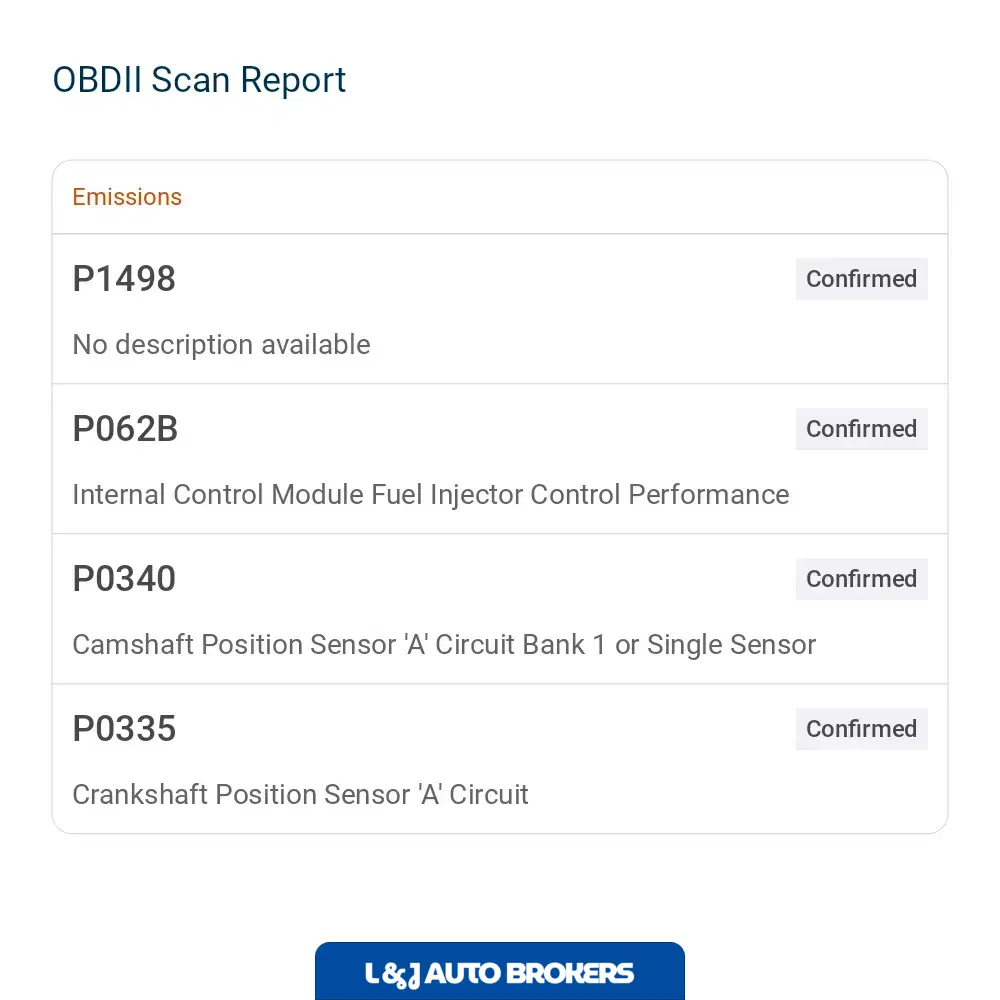Click the 'AUTO BROKERS' text in the banner

pyautogui.click(x=529, y=974)
